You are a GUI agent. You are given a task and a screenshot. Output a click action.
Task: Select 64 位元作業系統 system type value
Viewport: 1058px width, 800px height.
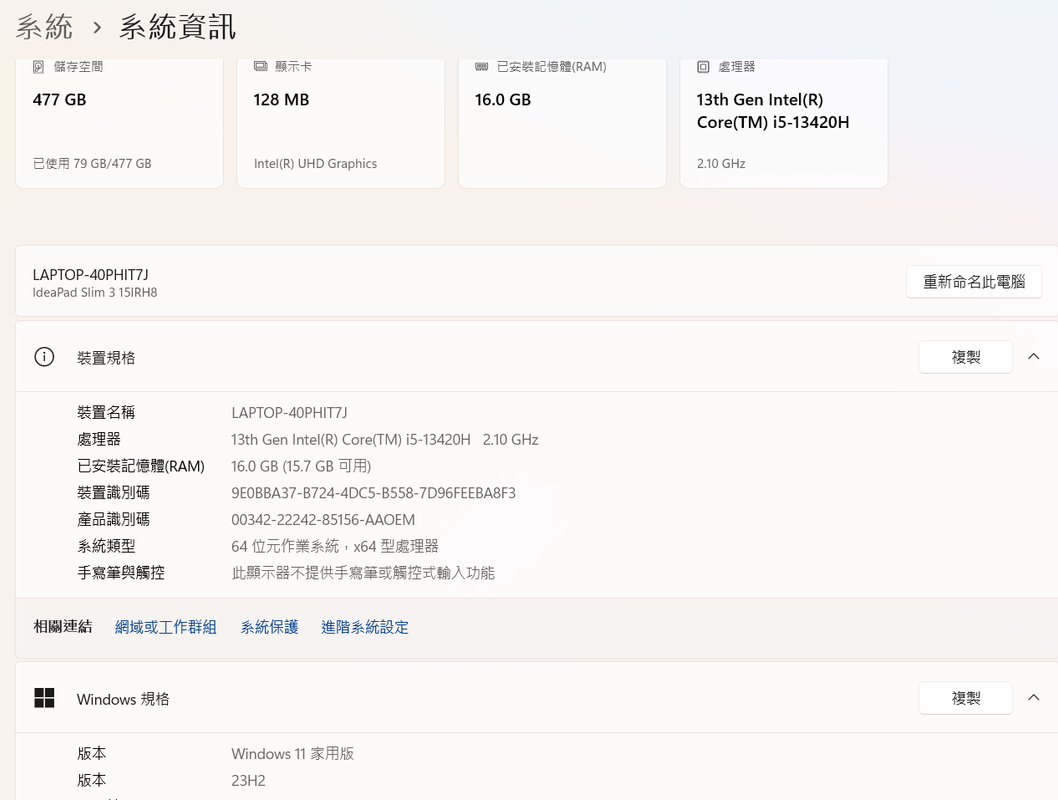(335, 546)
